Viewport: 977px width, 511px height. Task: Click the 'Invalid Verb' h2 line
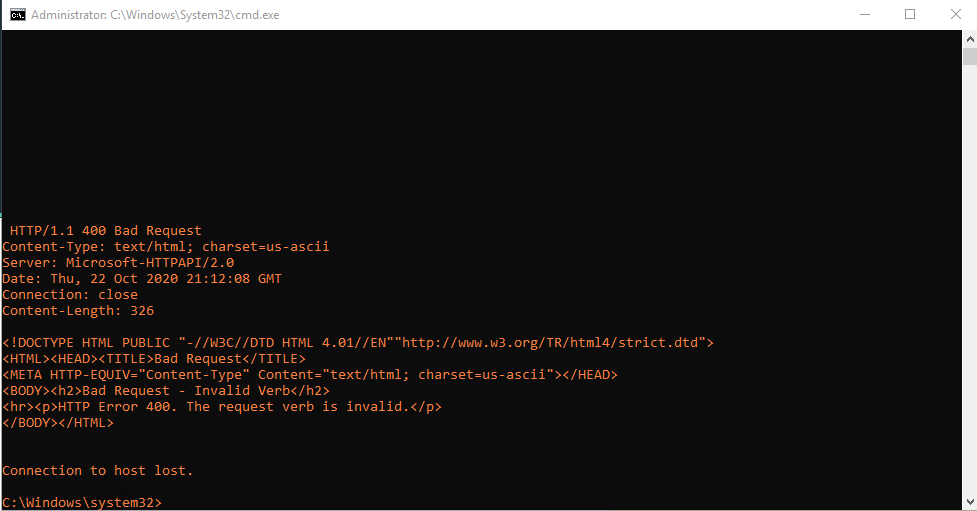click(x=166, y=391)
